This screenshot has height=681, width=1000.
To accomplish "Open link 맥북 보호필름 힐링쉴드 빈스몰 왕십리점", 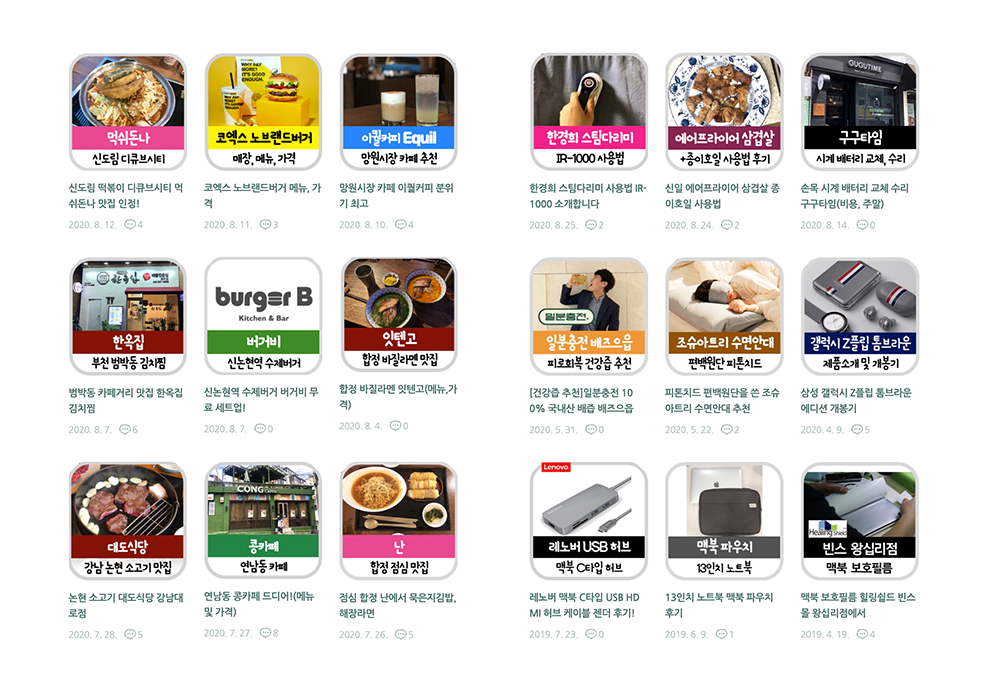I will coord(858,605).
